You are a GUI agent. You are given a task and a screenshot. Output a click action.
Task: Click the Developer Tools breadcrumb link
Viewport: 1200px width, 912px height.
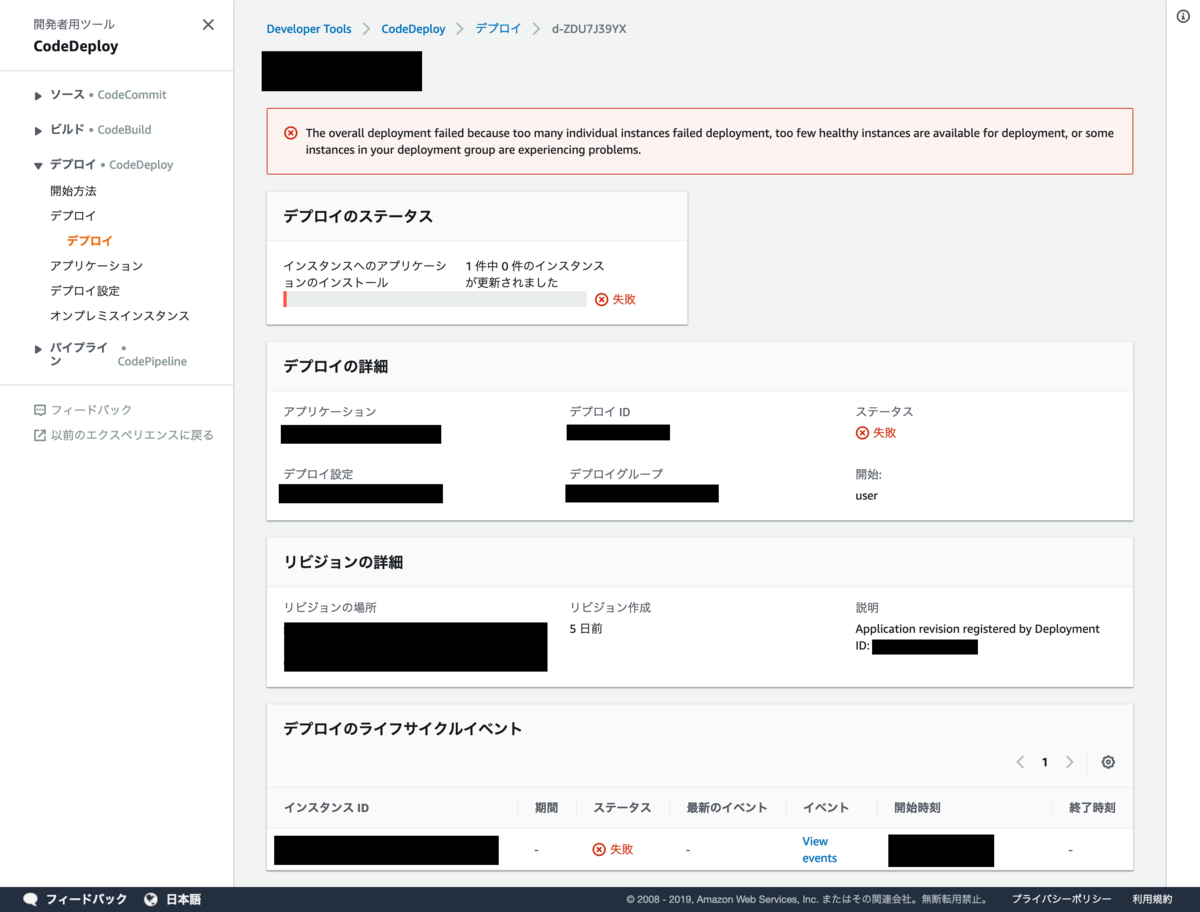click(309, 29)
